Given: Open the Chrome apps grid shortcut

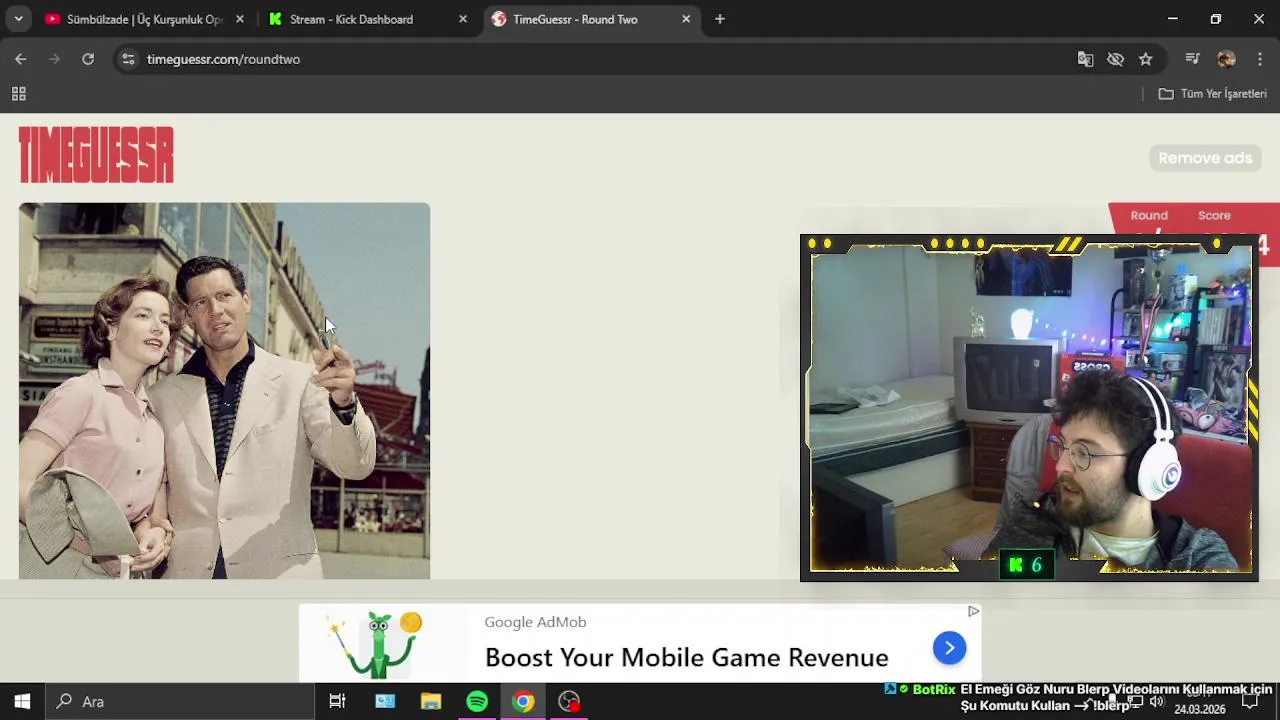Looking at the screenshot, I should (18, 94).
